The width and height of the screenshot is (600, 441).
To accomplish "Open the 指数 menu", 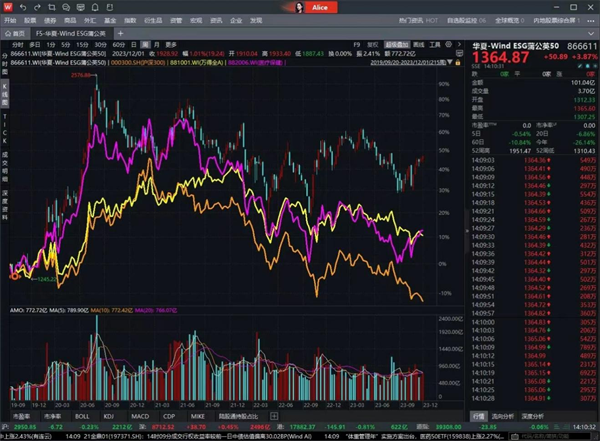I will click(x=130, y=20).
